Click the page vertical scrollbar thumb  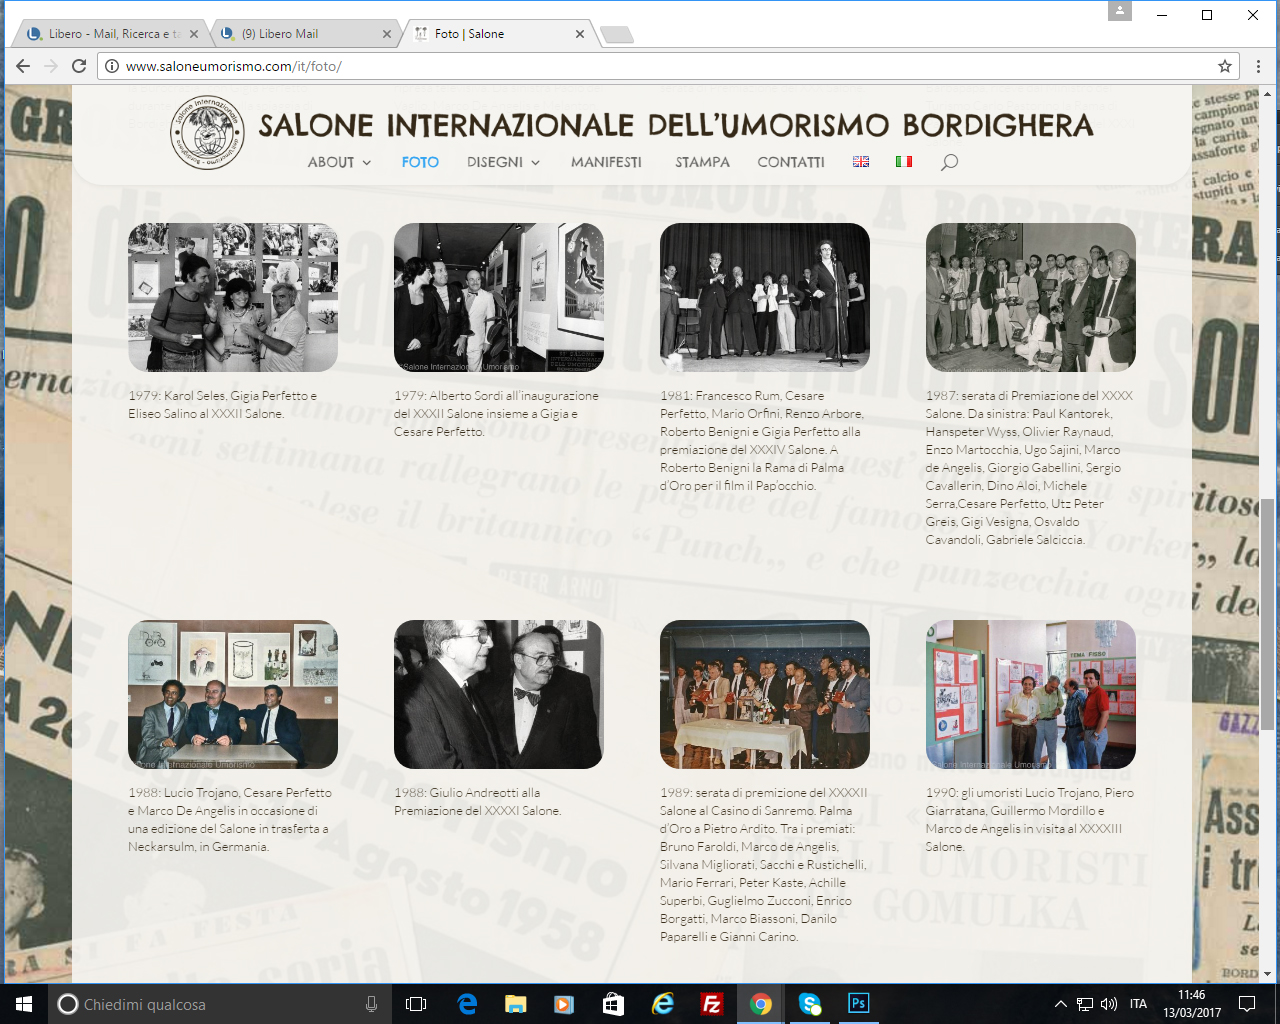click(1268, 613)
